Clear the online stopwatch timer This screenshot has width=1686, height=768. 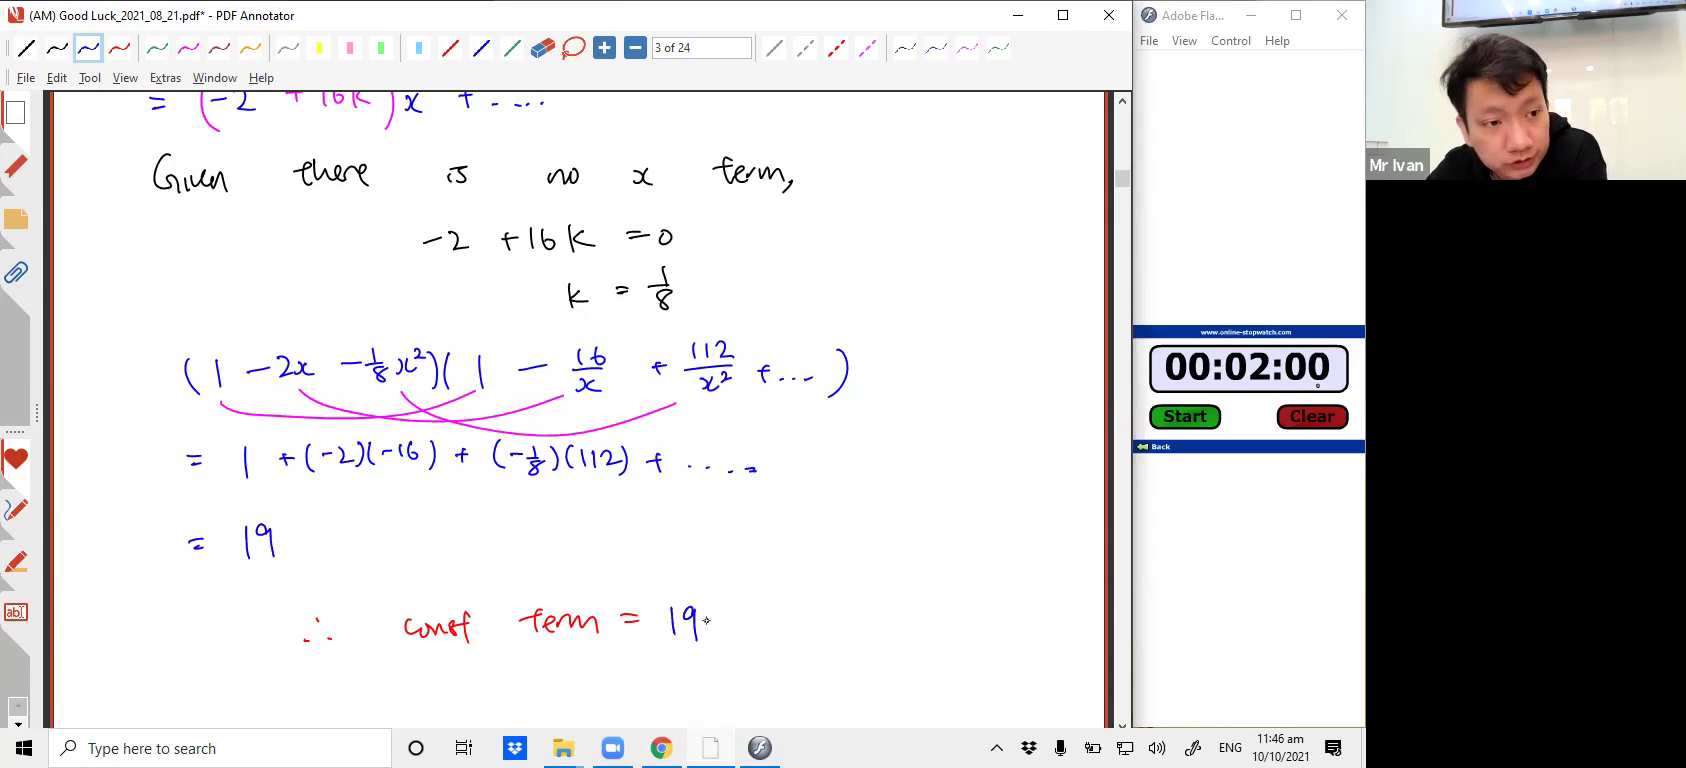coord(1312,416)
